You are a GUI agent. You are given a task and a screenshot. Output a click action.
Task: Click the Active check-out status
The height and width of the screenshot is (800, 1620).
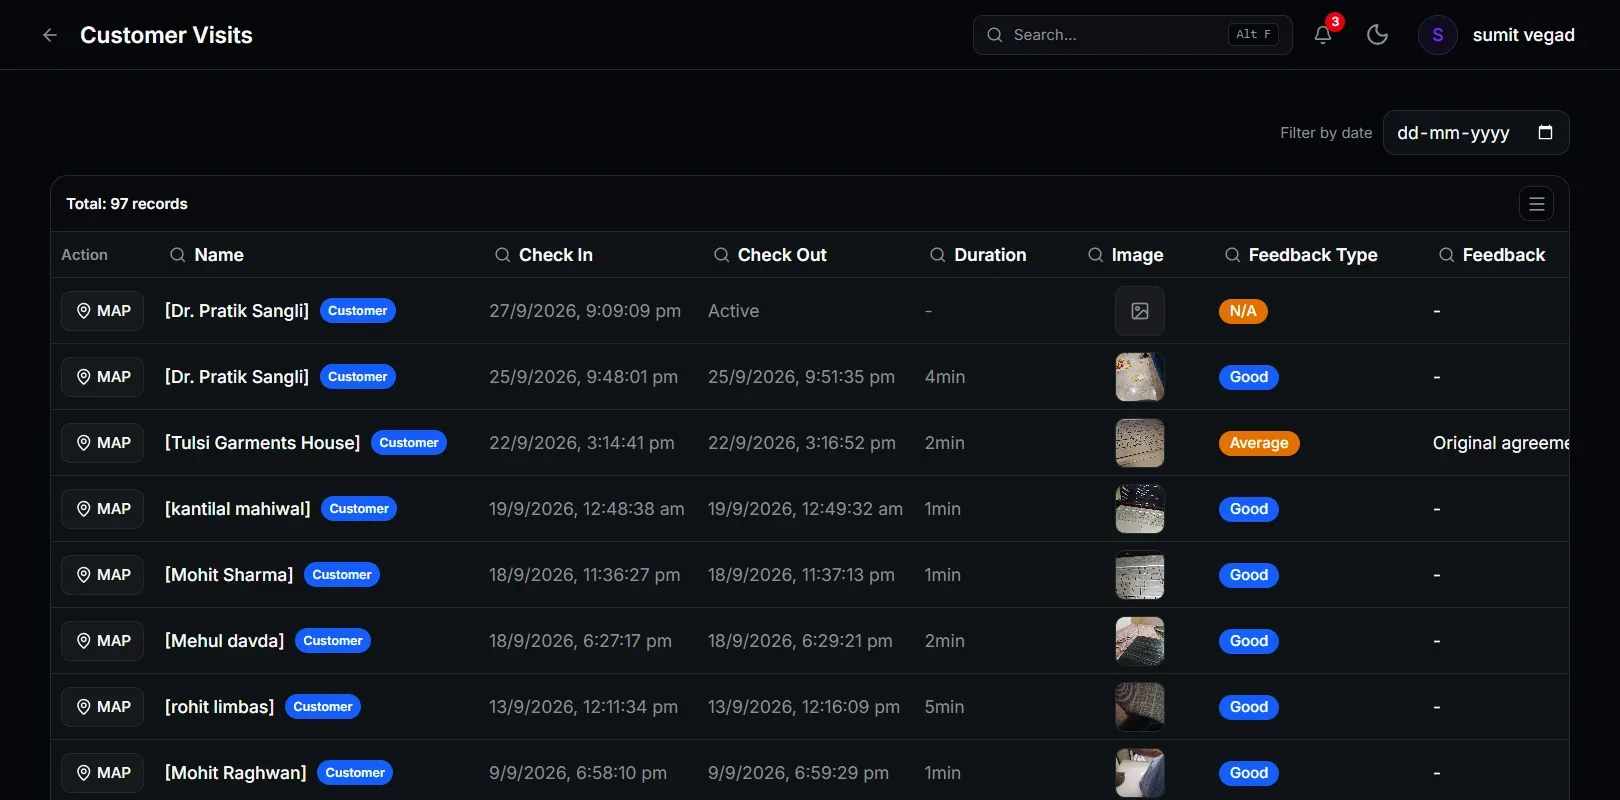[733, 311]
